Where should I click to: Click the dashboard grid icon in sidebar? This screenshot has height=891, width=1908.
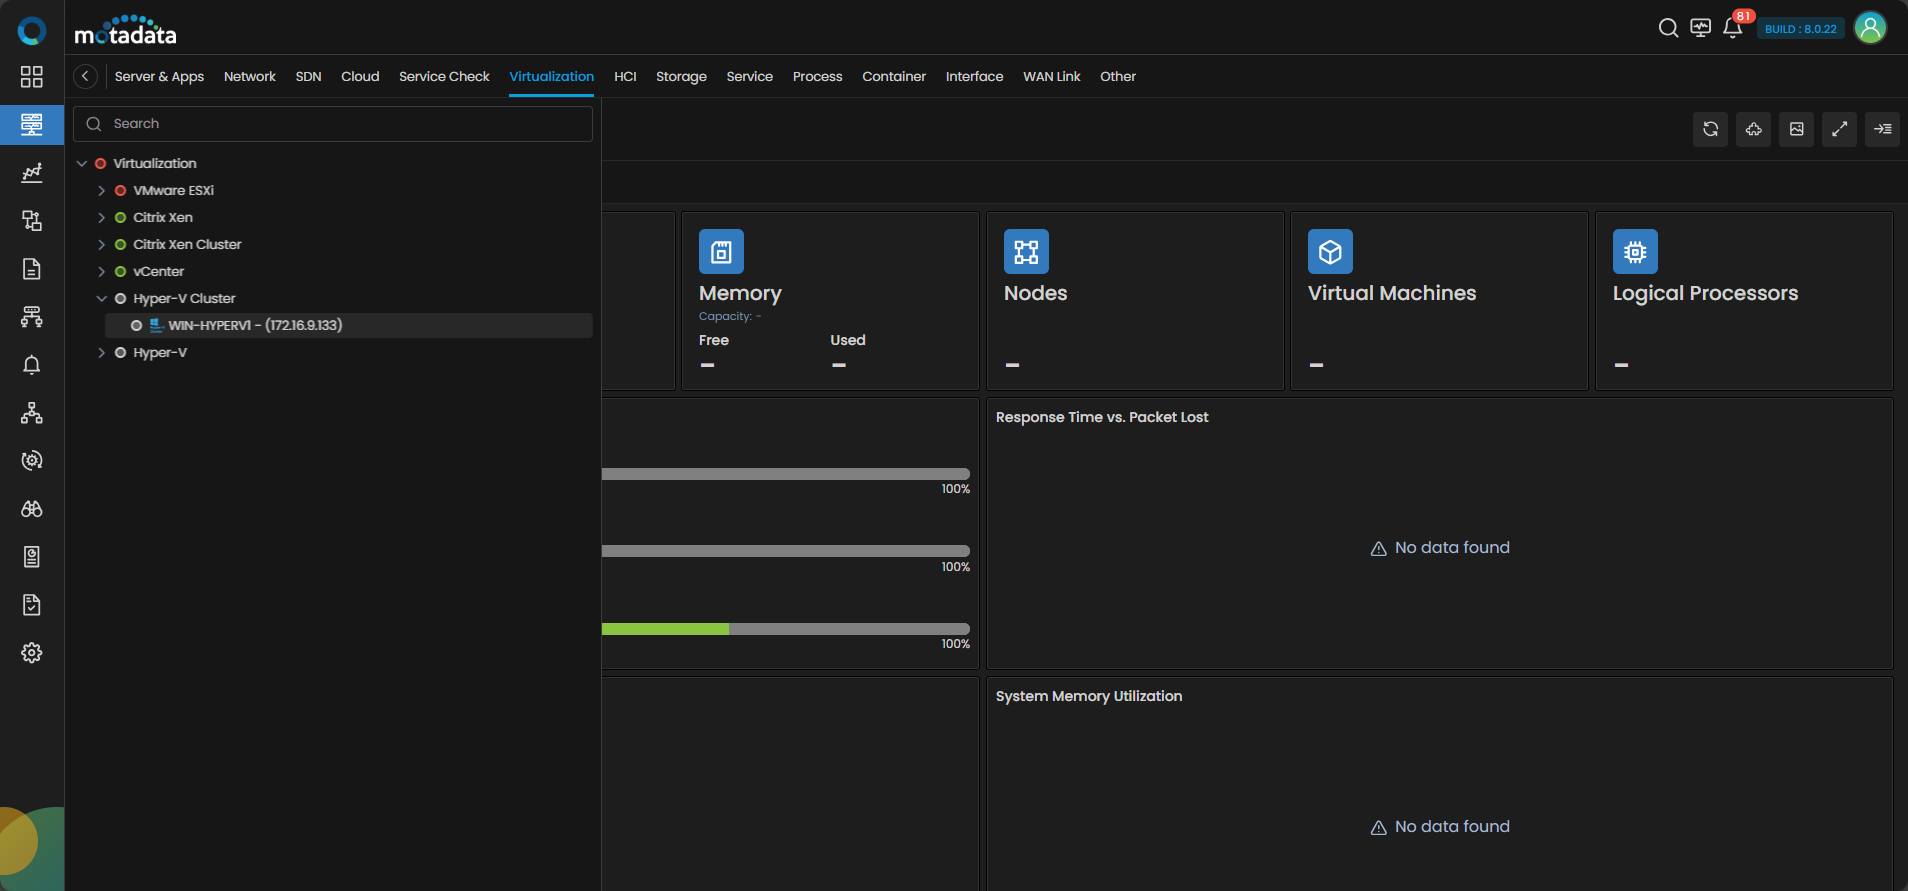tap(32, 77)
